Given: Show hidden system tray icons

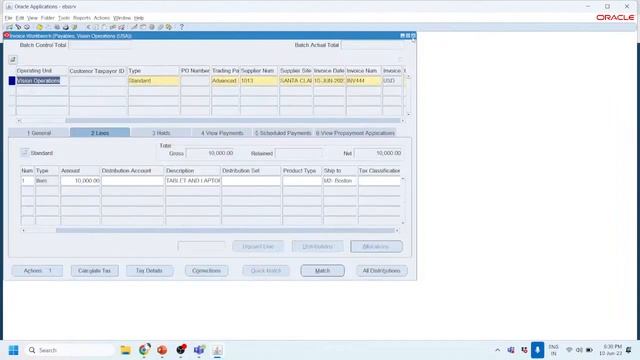Looking at the screenshot, I should point(498,350).
